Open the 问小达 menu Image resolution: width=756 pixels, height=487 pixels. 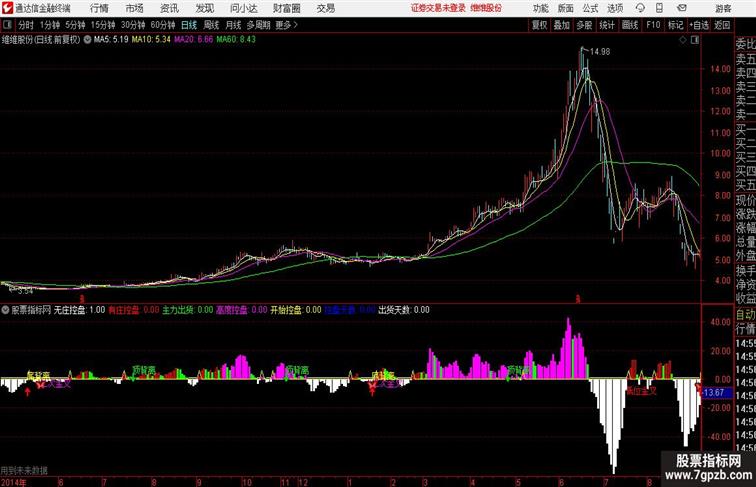coord(243,8)
